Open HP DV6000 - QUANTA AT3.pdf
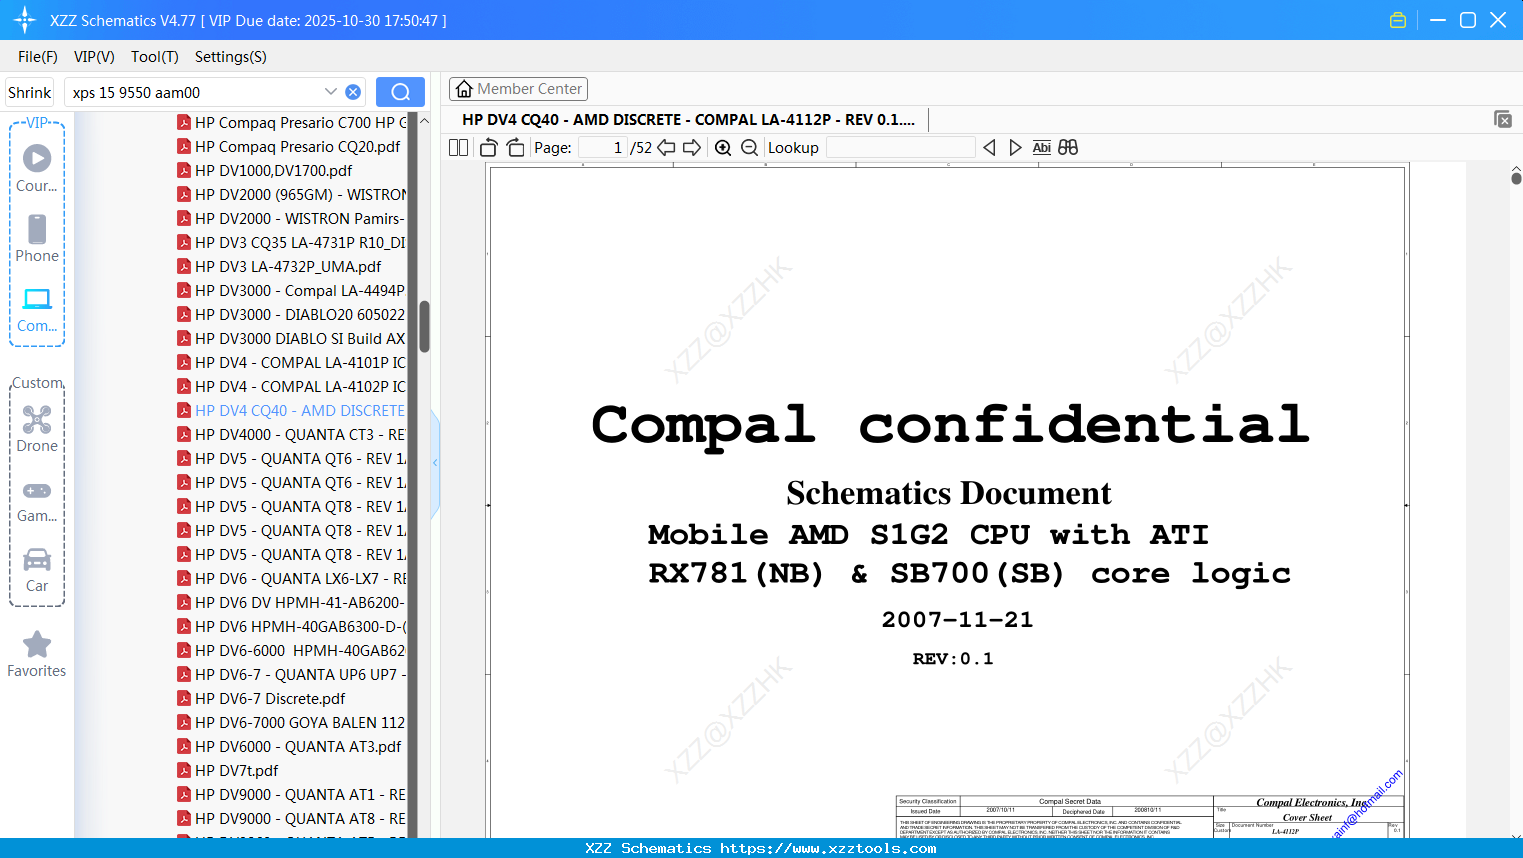 291,747
